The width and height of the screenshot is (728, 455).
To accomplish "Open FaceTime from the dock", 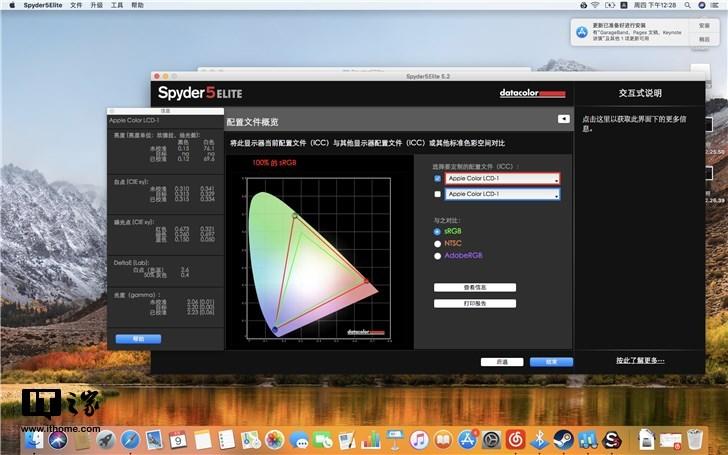I will (x=323, y=439).
